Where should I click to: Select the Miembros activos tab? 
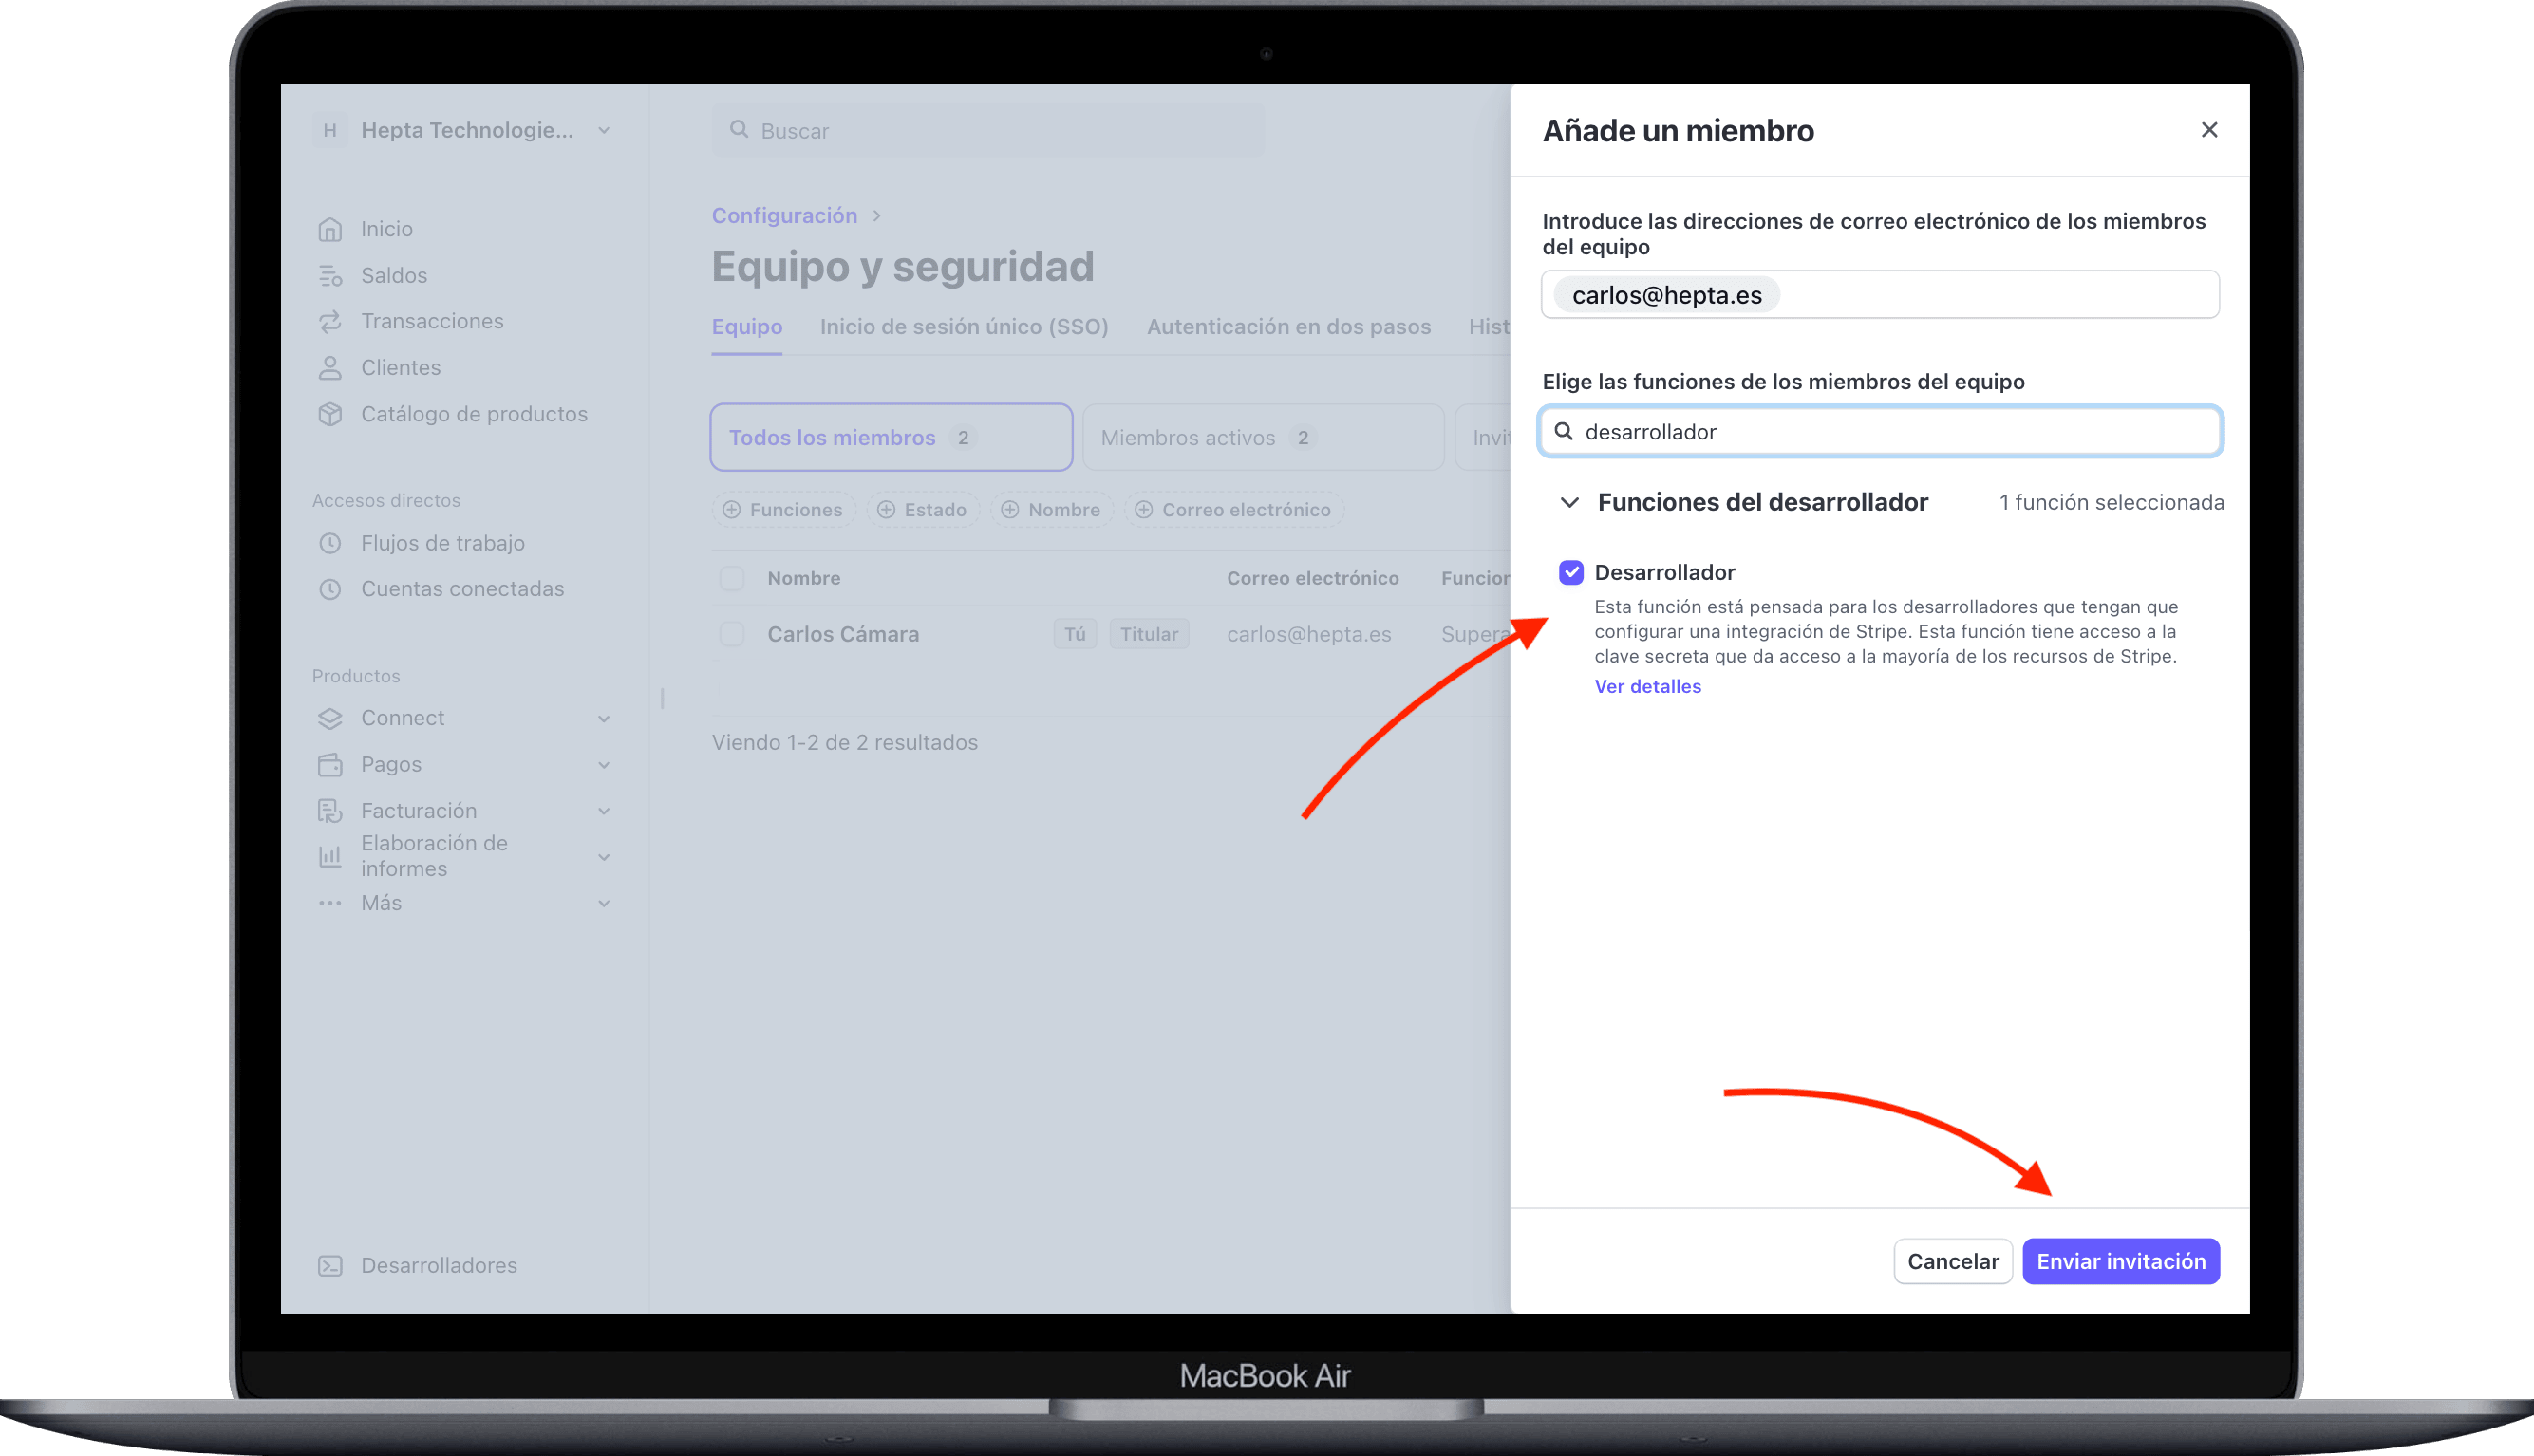pos(1262,438)
